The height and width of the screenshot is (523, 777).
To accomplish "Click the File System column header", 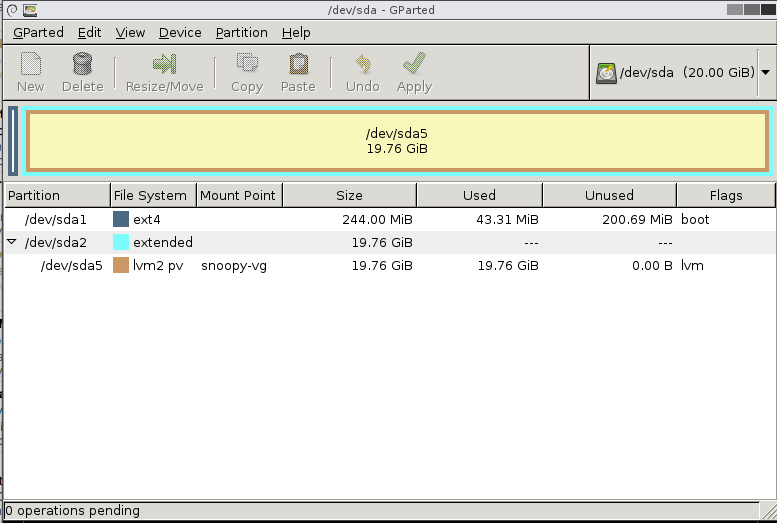I will point(150,195).
